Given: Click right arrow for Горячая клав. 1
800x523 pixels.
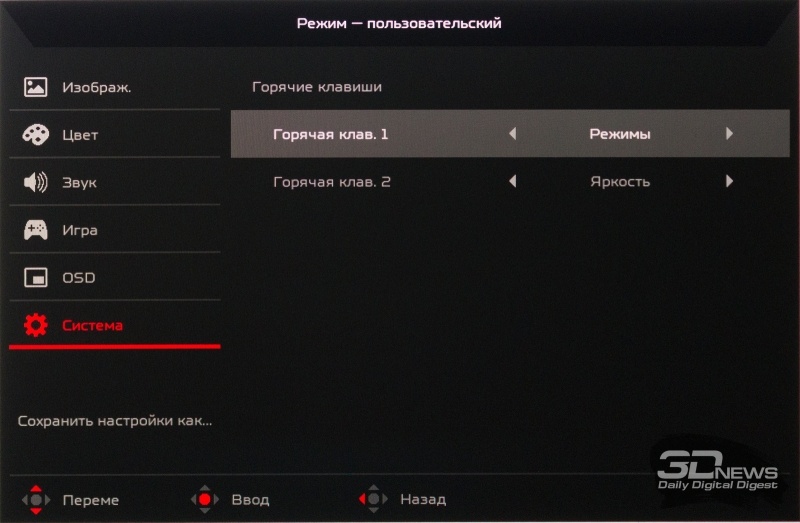Looking at the screenshot, I should point(729,134).
